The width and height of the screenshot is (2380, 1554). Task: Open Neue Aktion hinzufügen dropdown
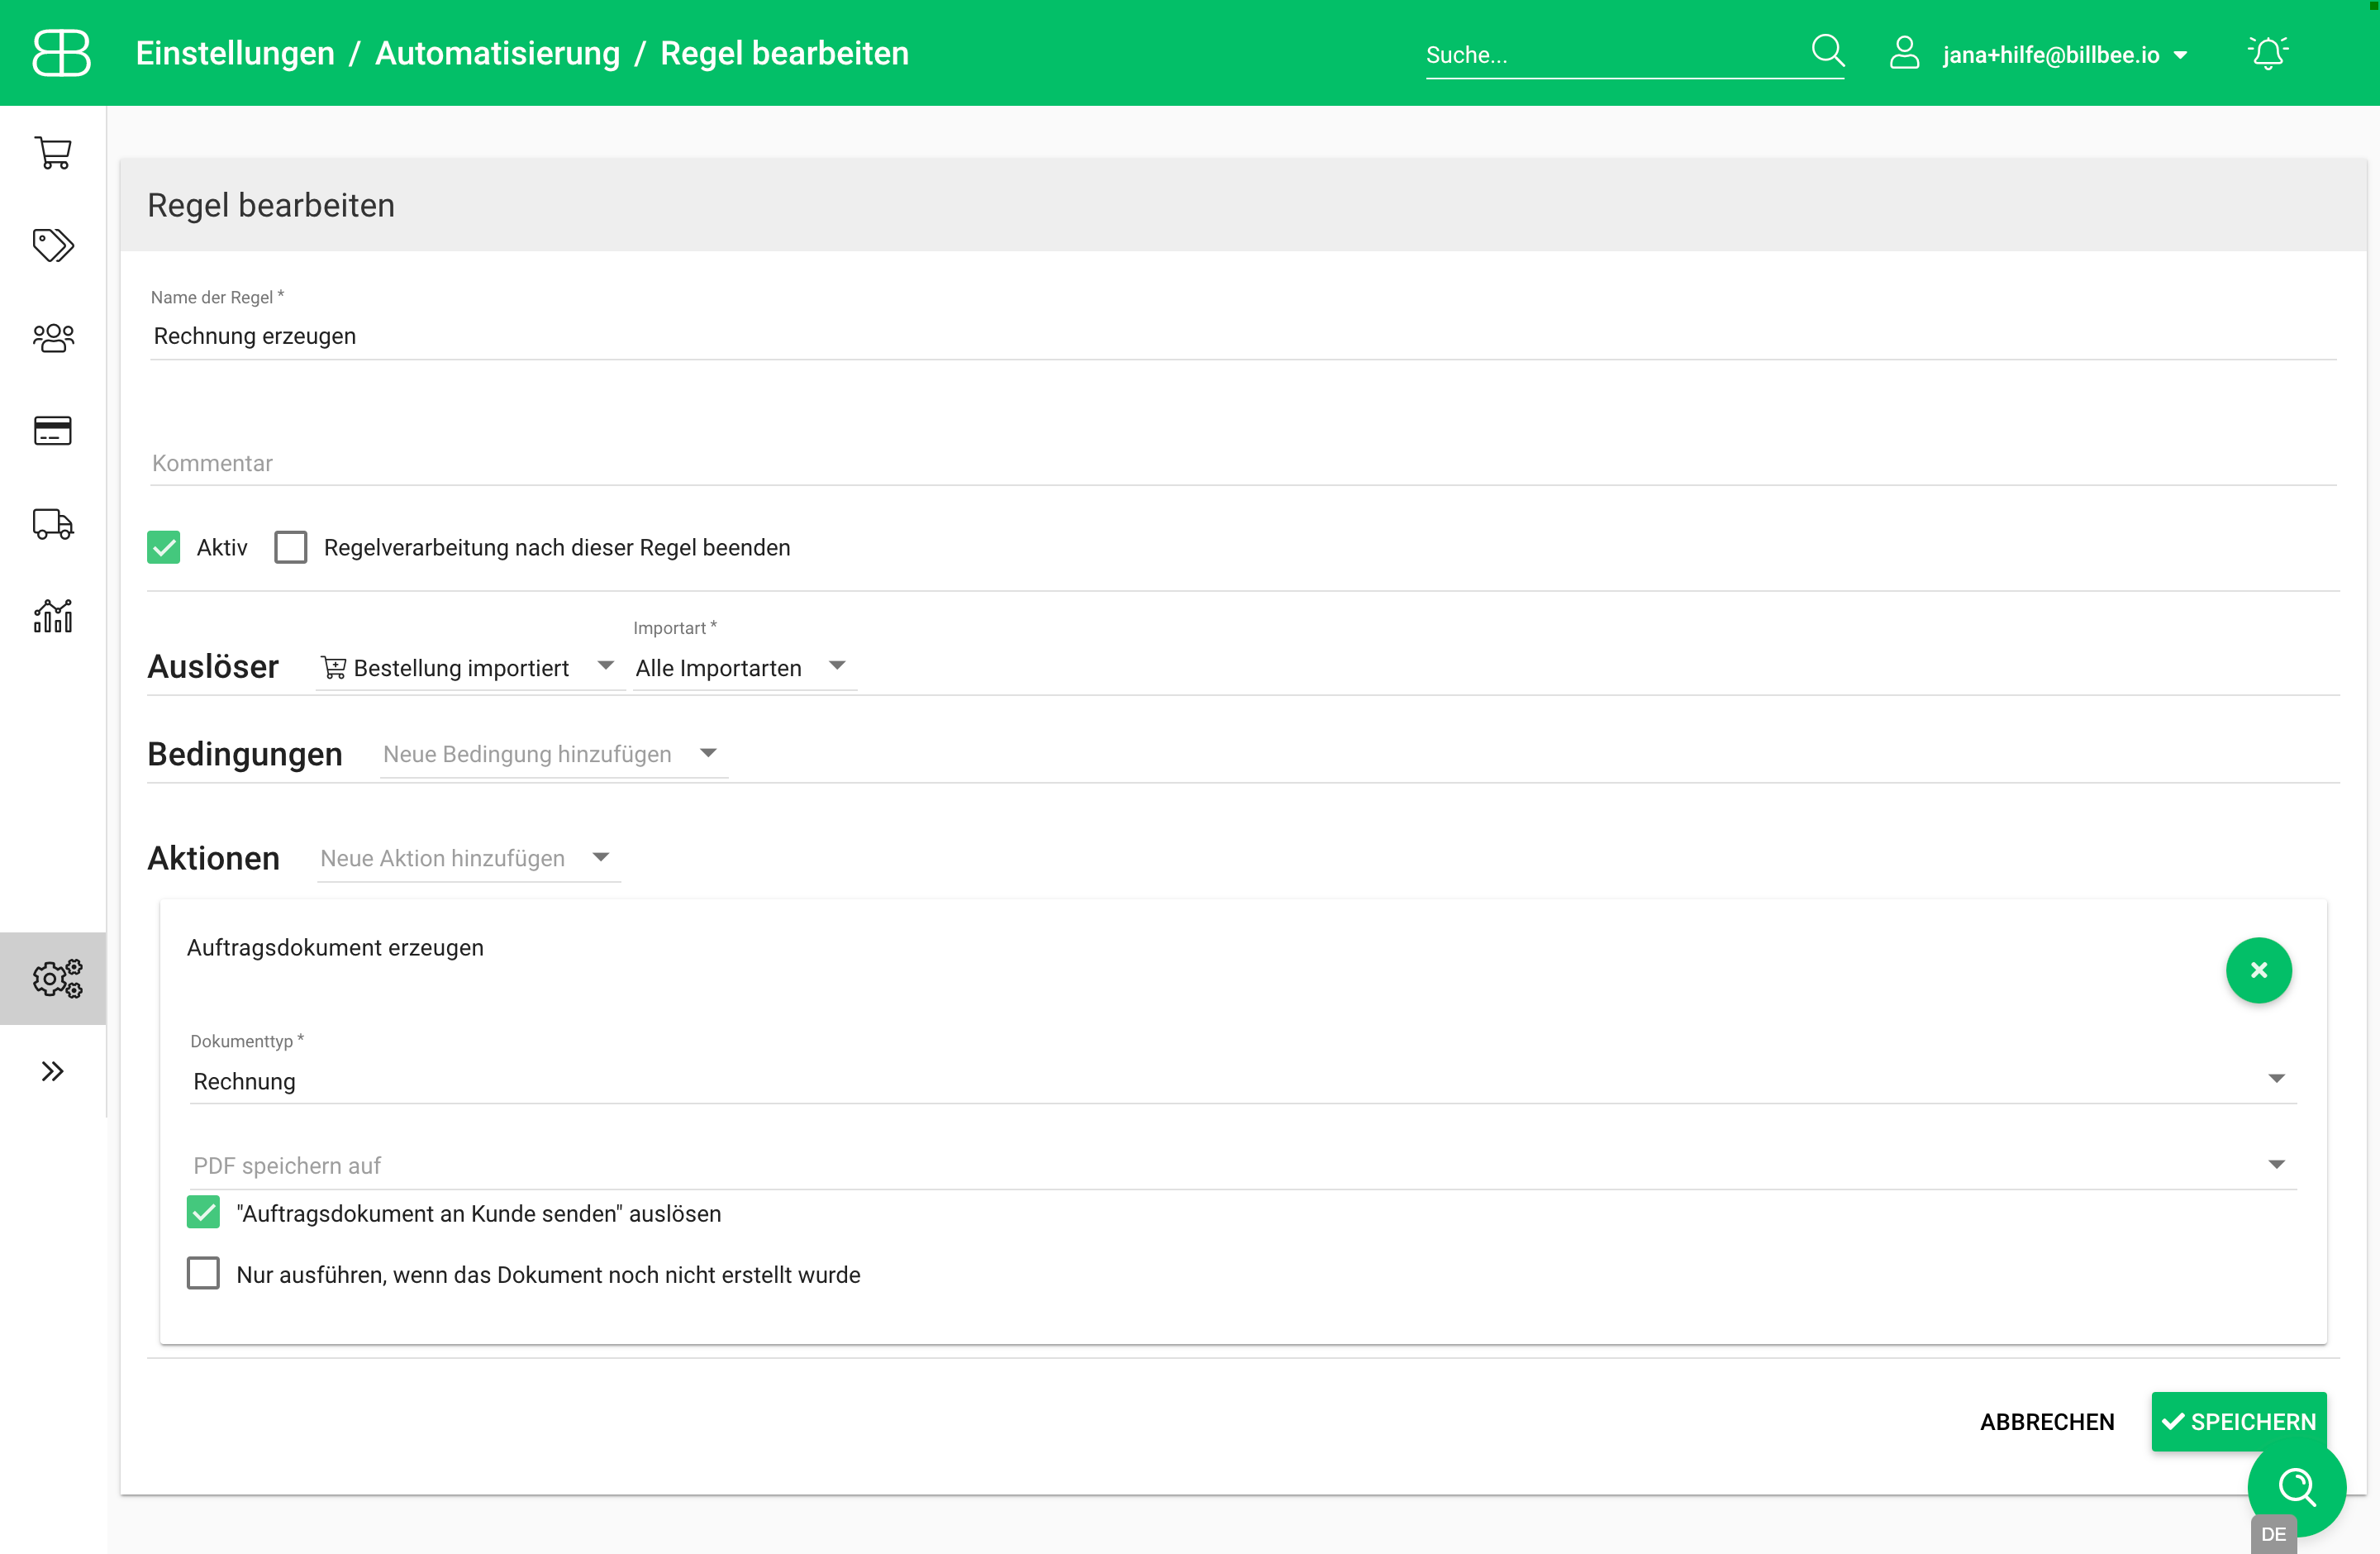(468, 858)
